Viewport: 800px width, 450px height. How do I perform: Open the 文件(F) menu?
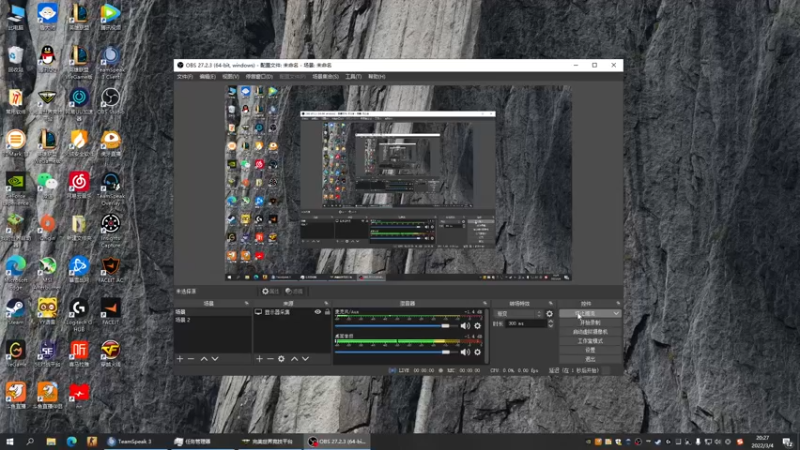point(184,76)
